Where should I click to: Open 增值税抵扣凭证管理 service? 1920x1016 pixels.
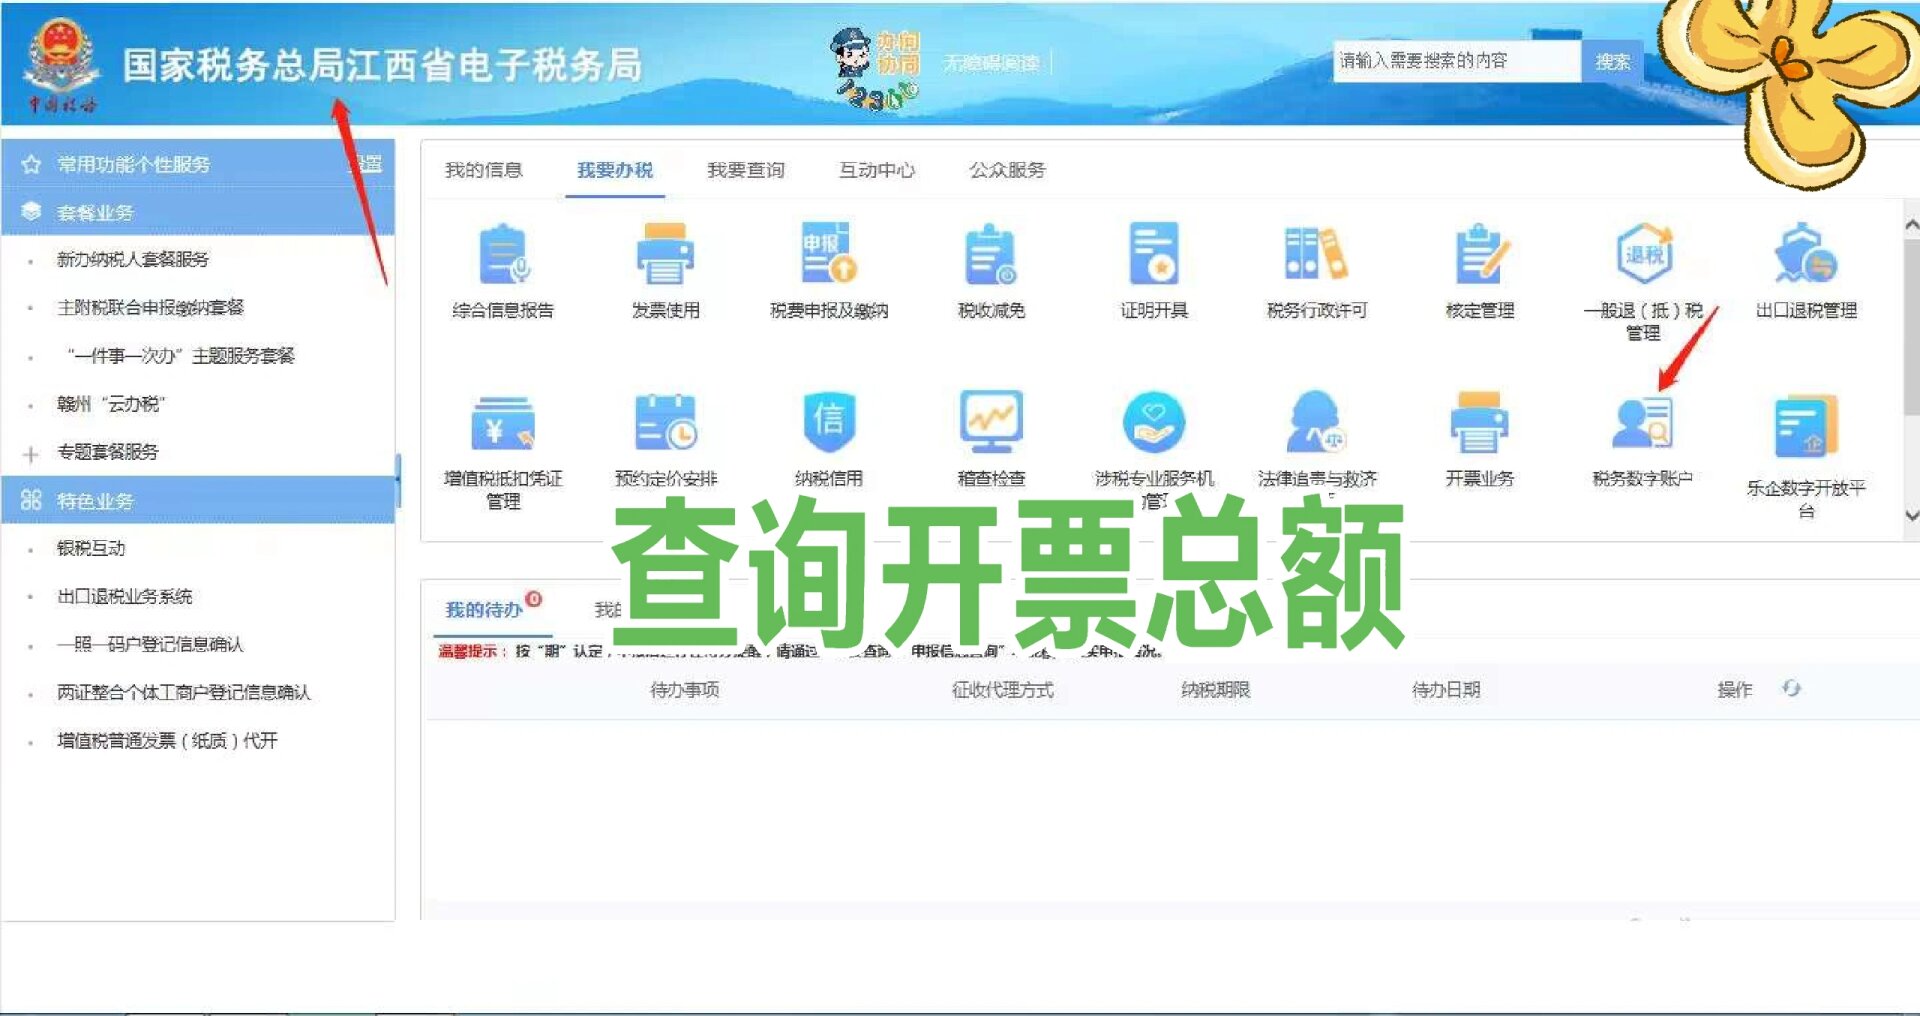503,425
